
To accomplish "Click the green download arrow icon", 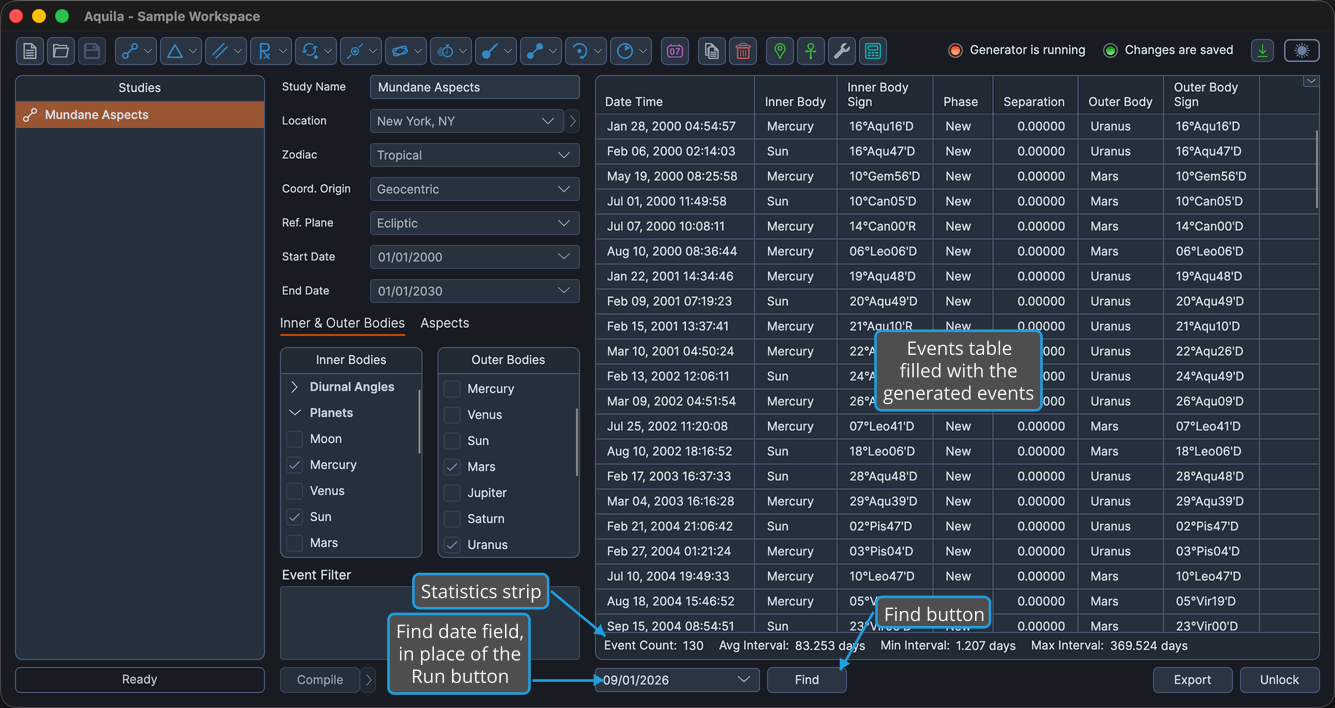I will 1263,50.
